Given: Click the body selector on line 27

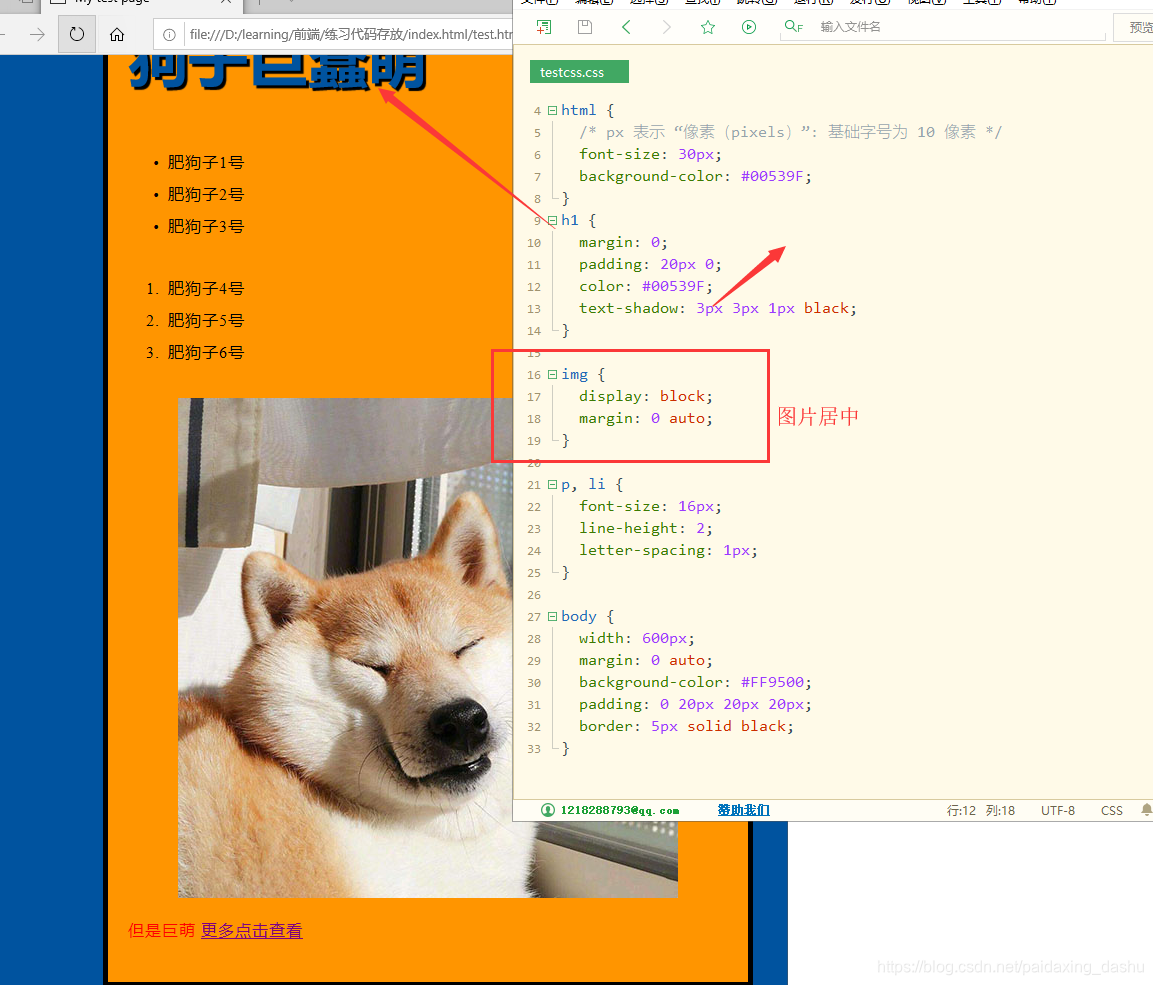Looking at the screenshot, I should click(579, 617).
